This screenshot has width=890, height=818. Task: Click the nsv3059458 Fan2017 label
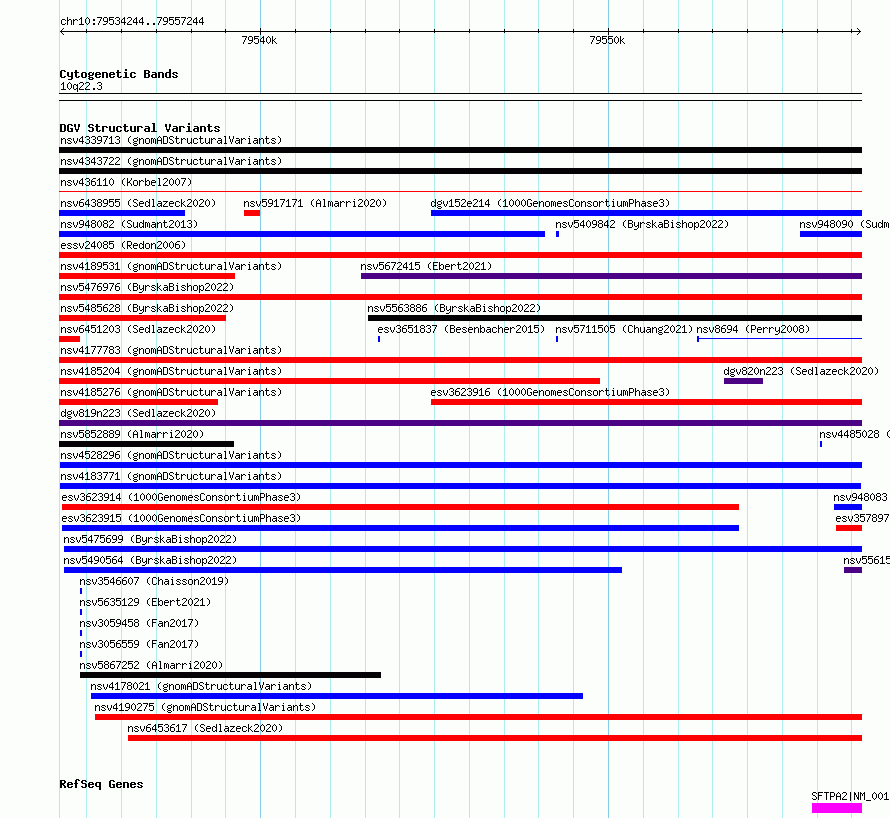pos(139,623)
